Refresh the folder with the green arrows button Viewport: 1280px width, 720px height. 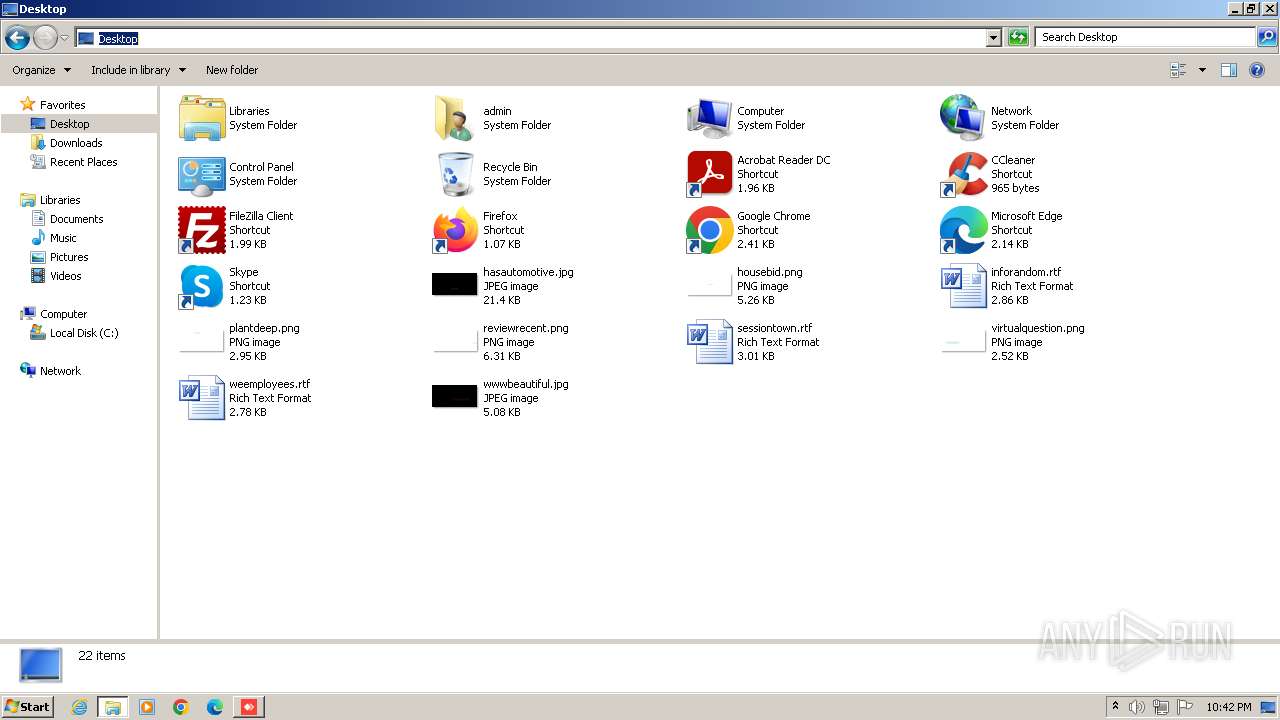[1018, 37]
